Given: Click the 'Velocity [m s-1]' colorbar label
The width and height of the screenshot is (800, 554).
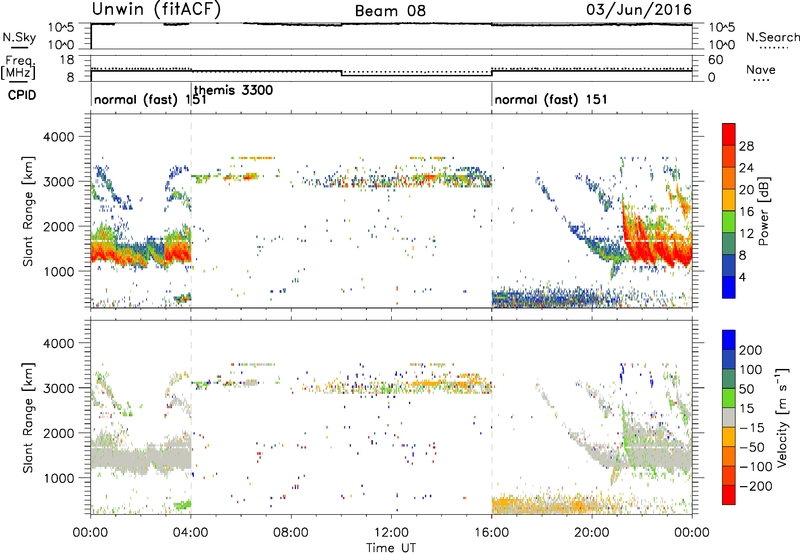Looking at the screenshot, I should (781, 417).
